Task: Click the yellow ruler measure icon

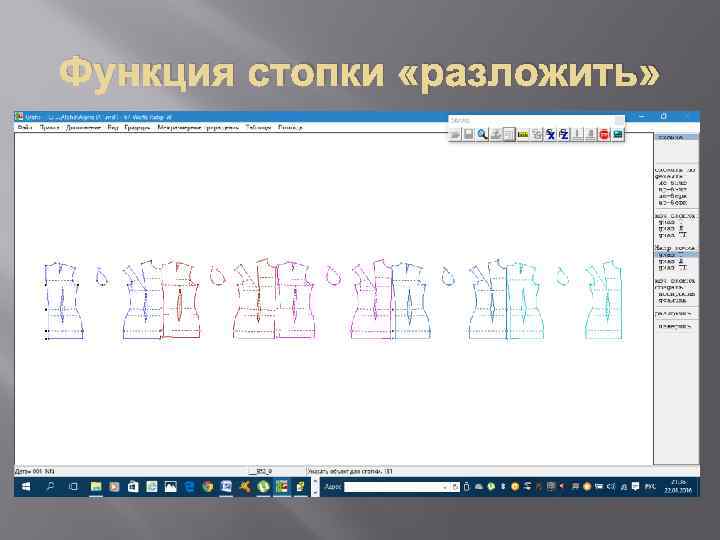Action: (x=523, y=134)
